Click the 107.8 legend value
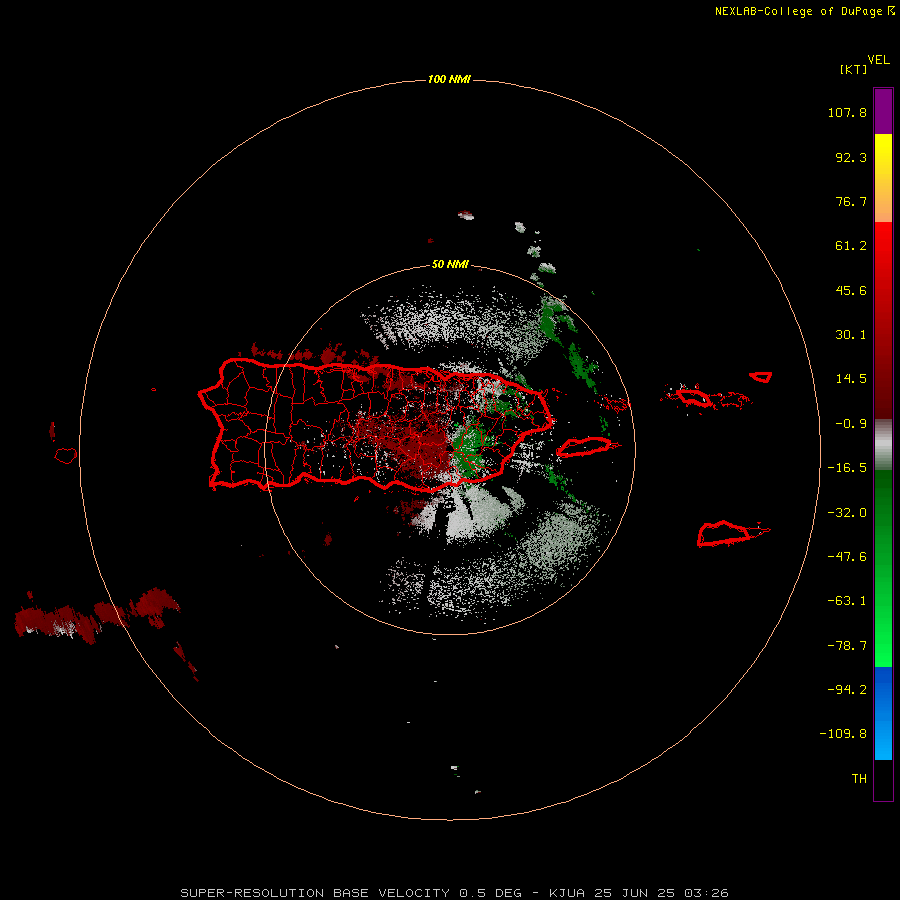 [847, 112]
